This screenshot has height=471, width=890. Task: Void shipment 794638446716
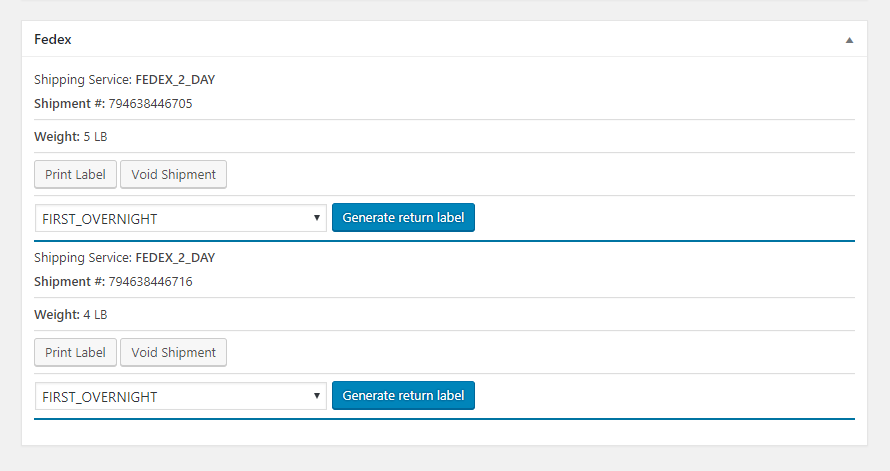point(174,352)
